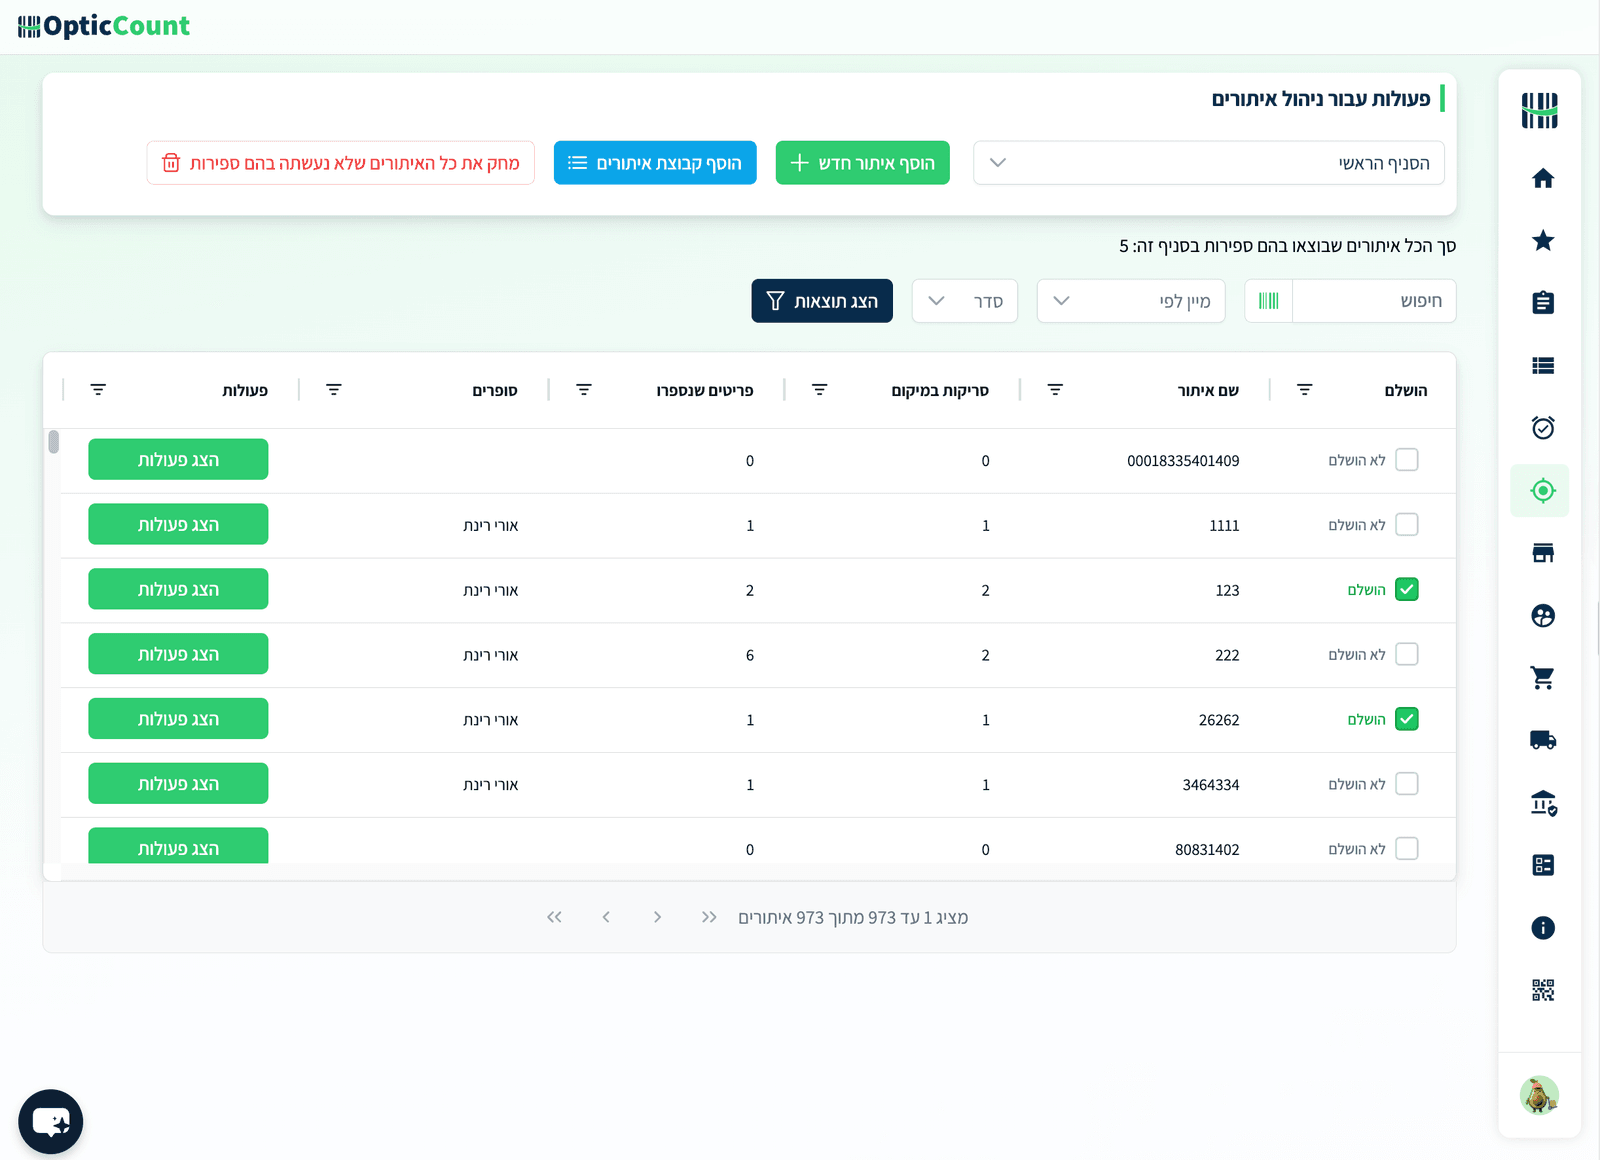Check the completed box for location 1111
The width and height of the screenshot is (1600, 1160).
[1407, 525]
